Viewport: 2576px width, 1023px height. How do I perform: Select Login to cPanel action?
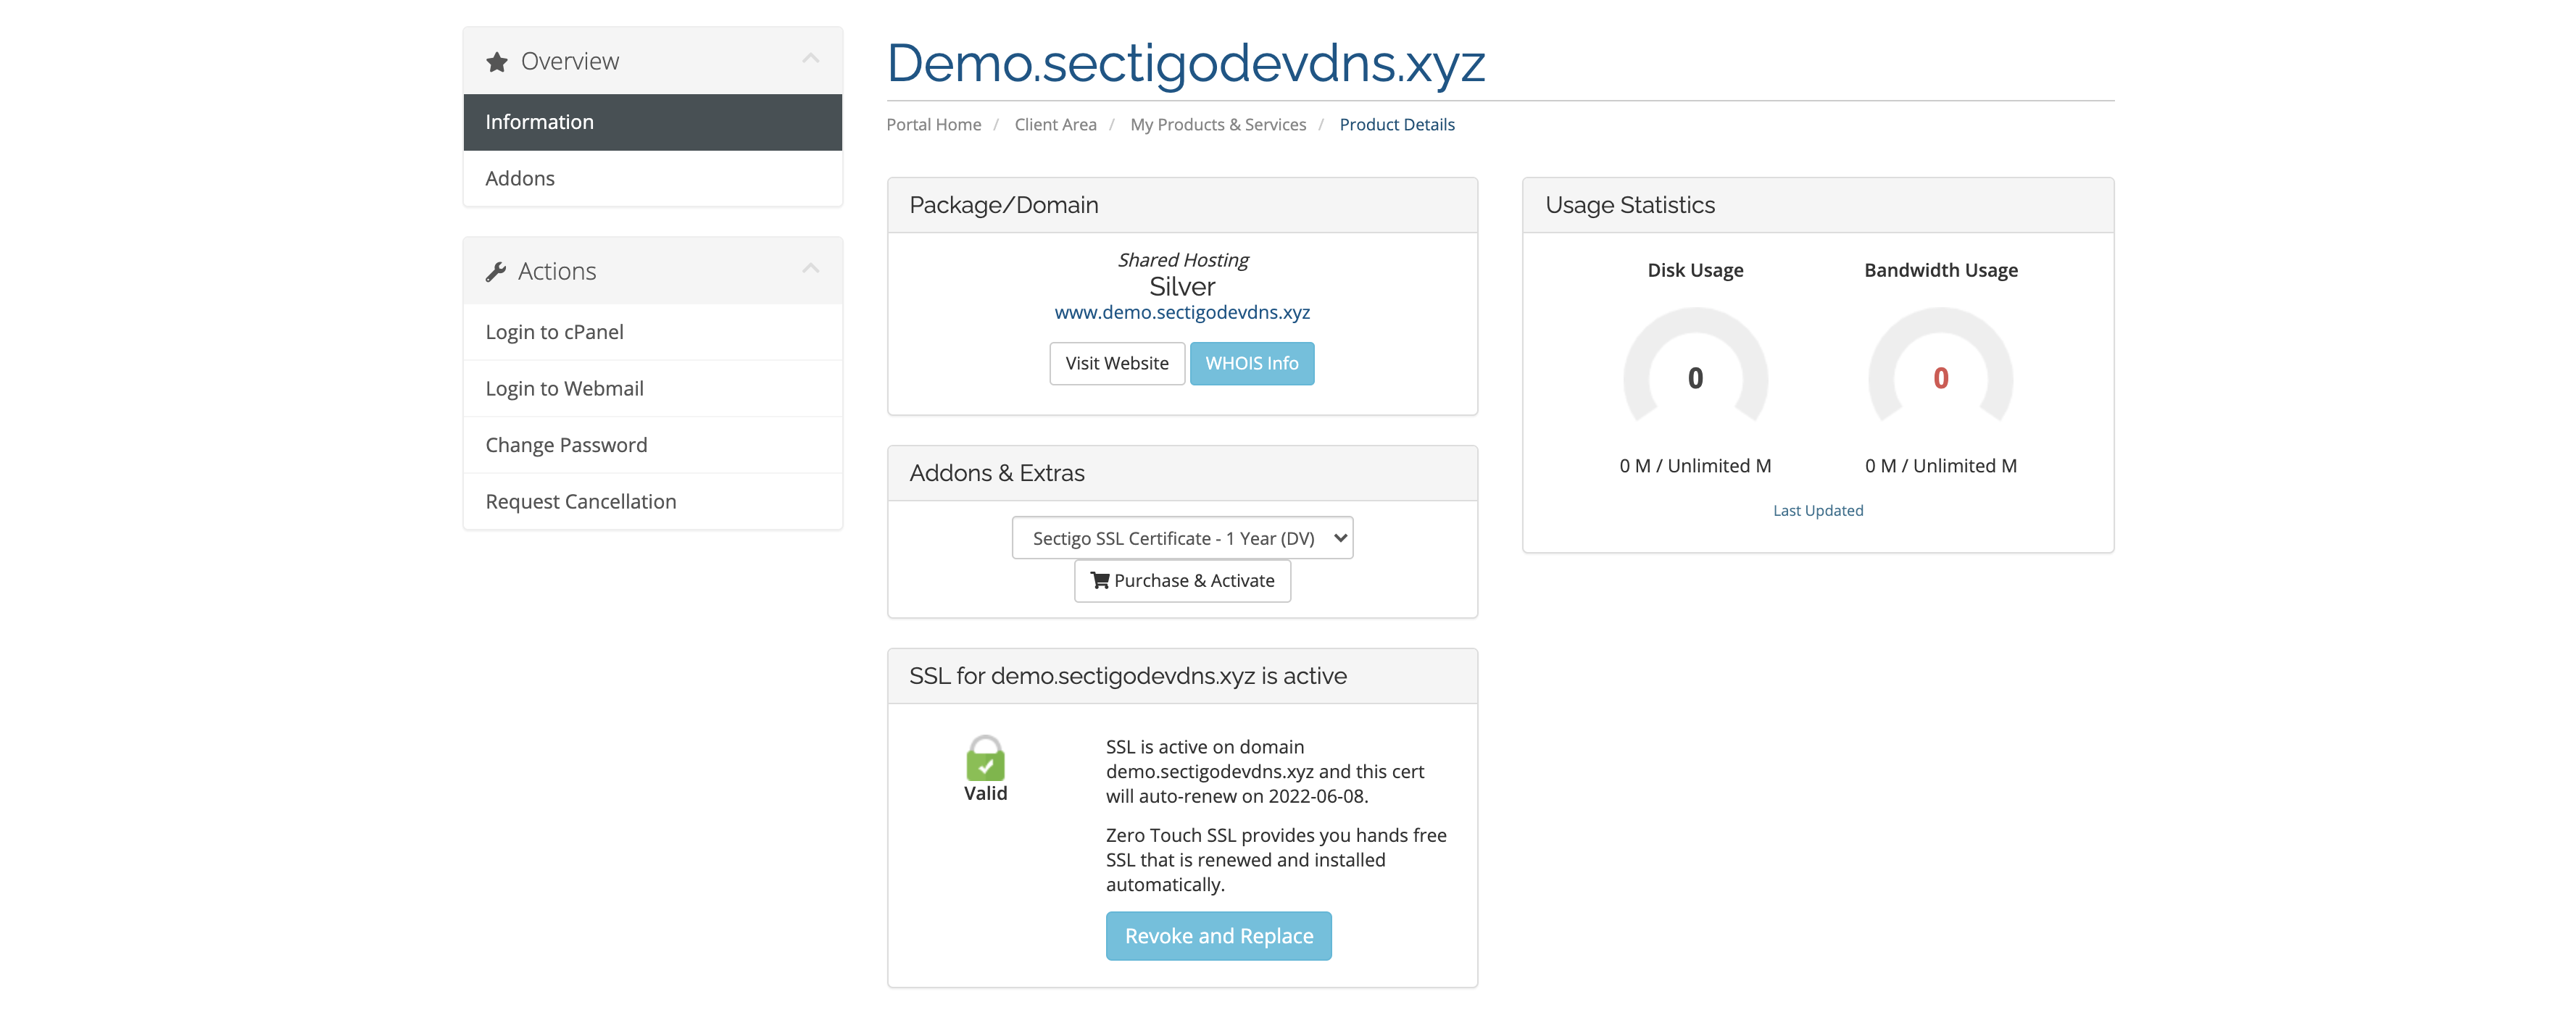point(554,332)
